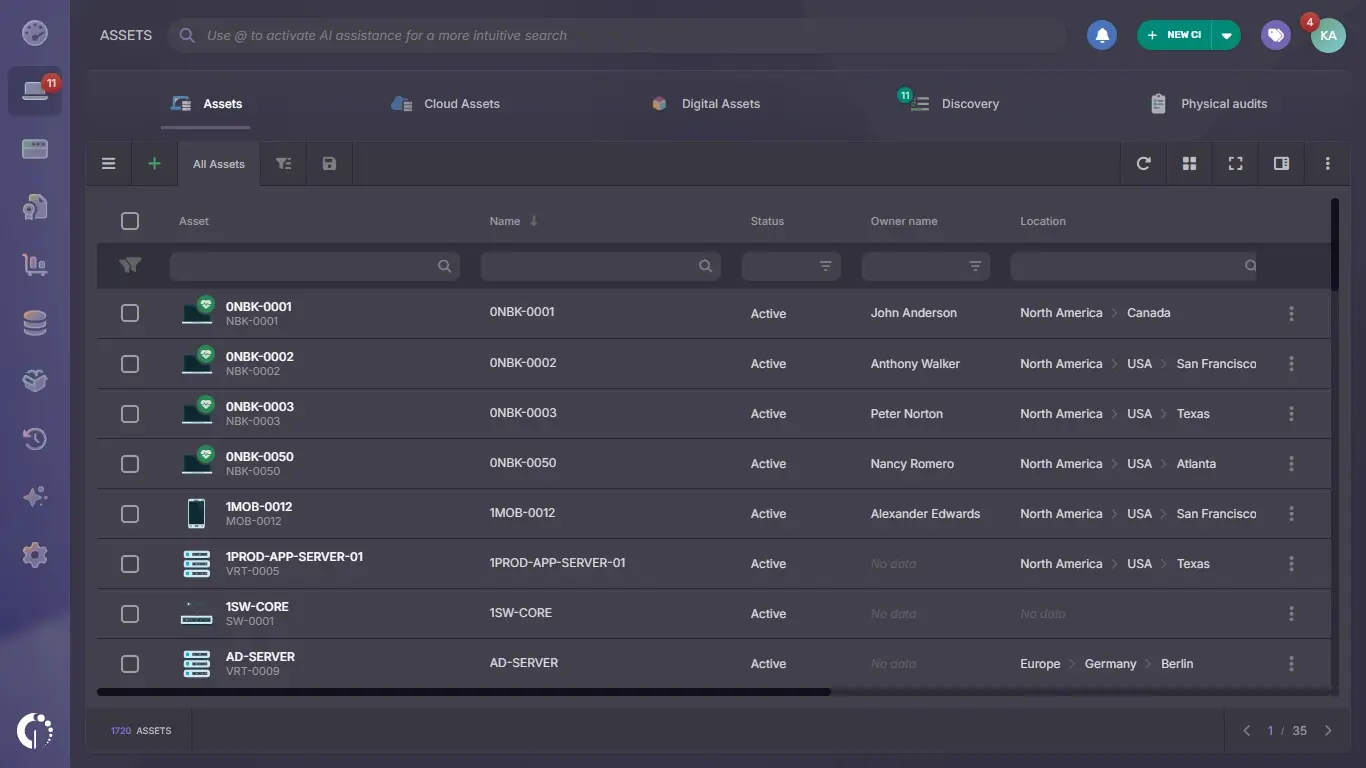Switch to the Cloud Assets tab
The height and width of the screenshot is (768, 1366).
coord(445,103)
